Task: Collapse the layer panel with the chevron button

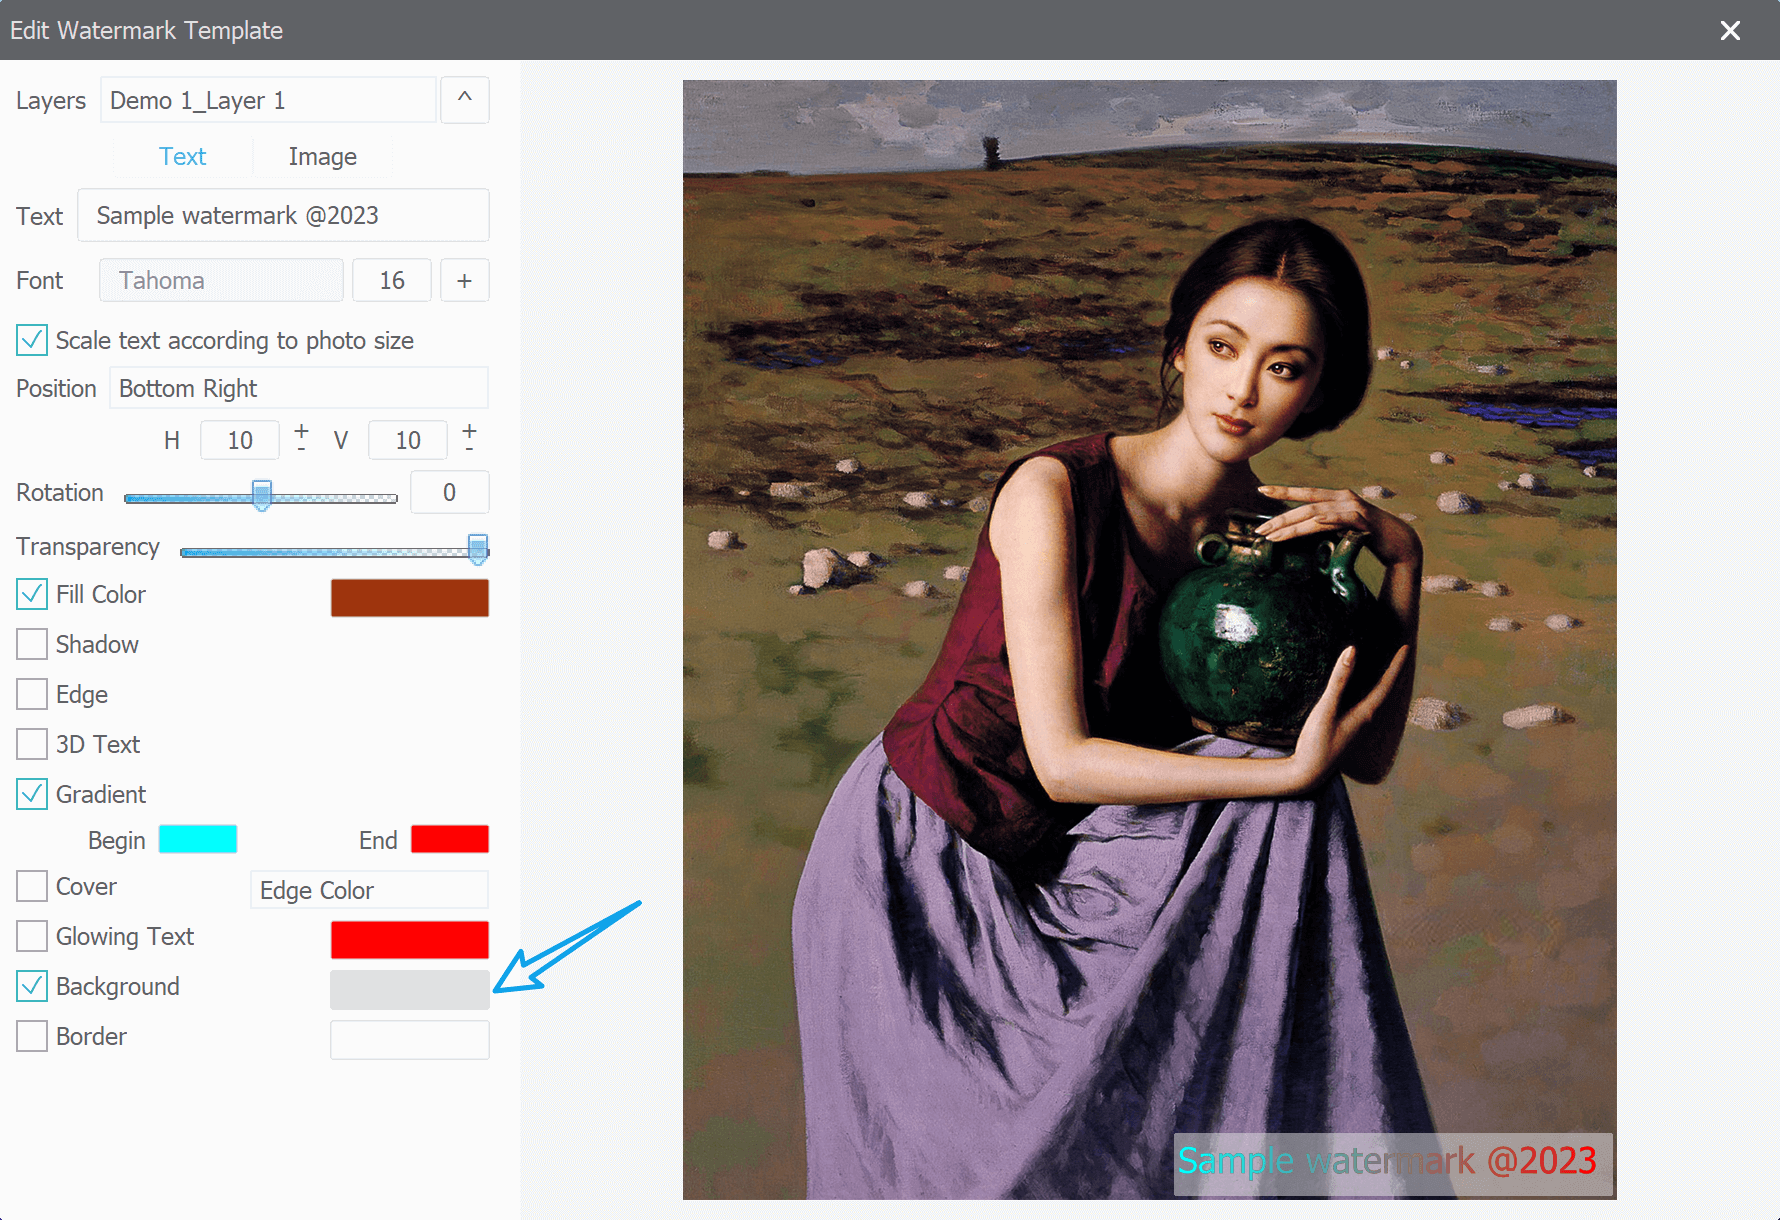Action: (x=464, y=100)
